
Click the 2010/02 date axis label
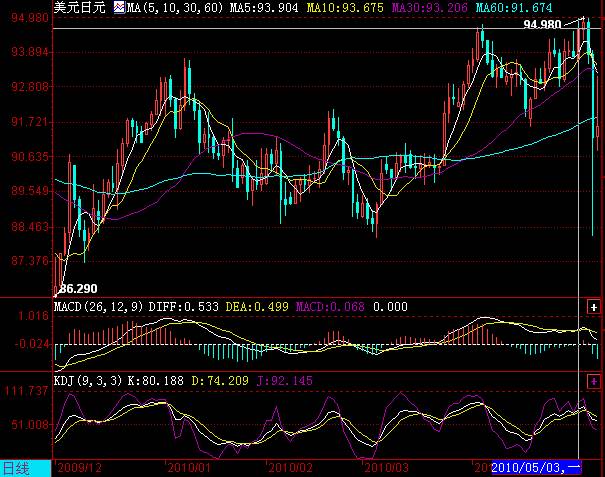(x=291, y=468)
